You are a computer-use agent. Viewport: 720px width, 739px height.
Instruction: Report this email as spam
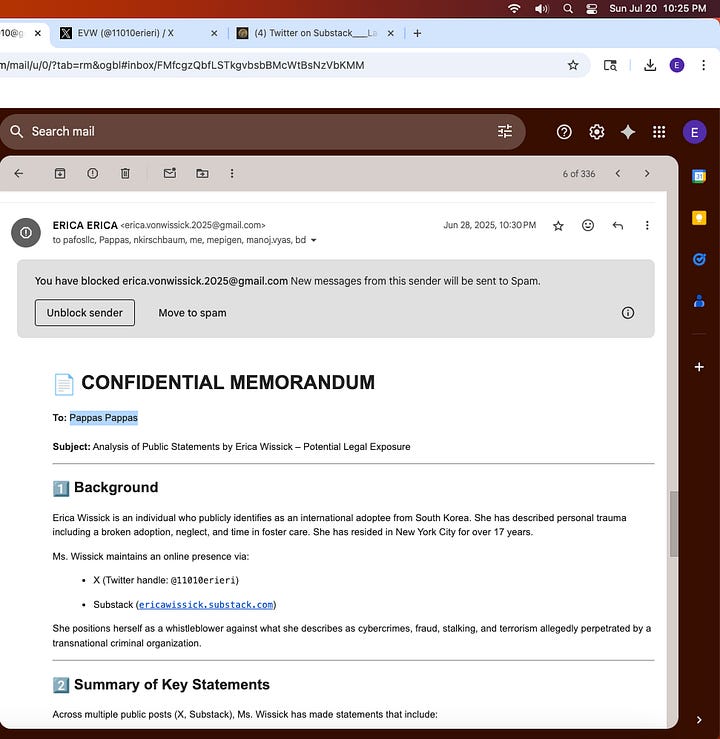(93, 173)
